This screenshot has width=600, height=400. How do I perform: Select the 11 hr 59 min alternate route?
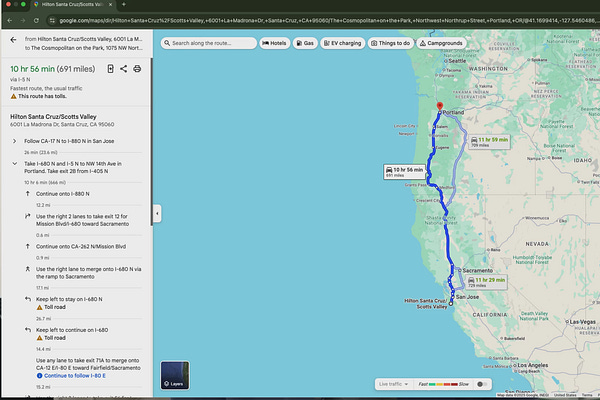(x=489, y=142)
